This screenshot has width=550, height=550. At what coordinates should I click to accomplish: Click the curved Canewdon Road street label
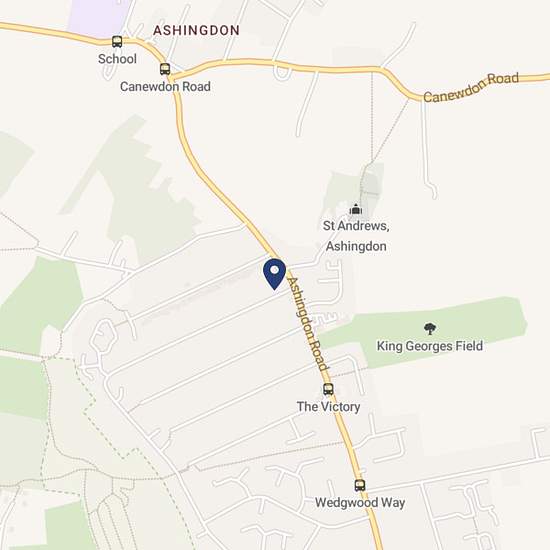coord(471,87)
